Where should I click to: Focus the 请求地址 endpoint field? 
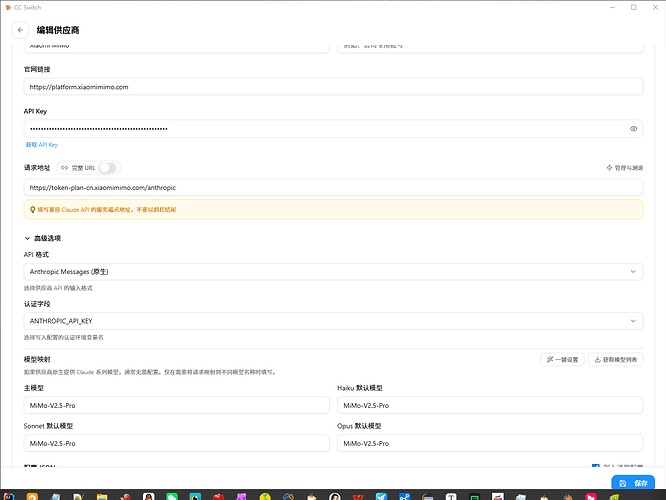point(333,187)
